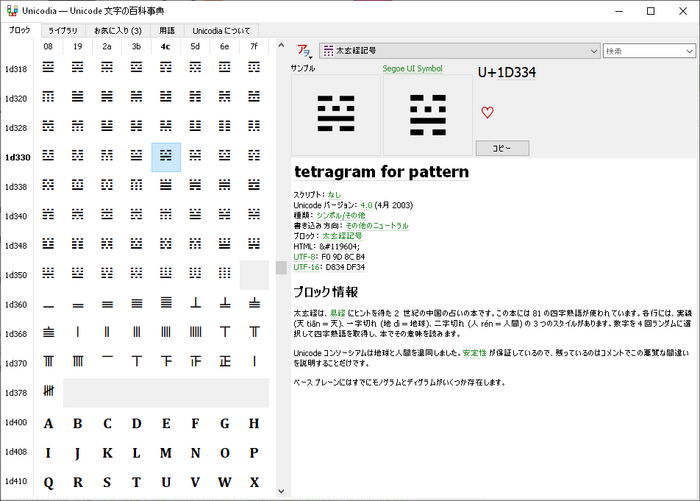Click the heart favorite icon
700x501 pixels.
487,112
